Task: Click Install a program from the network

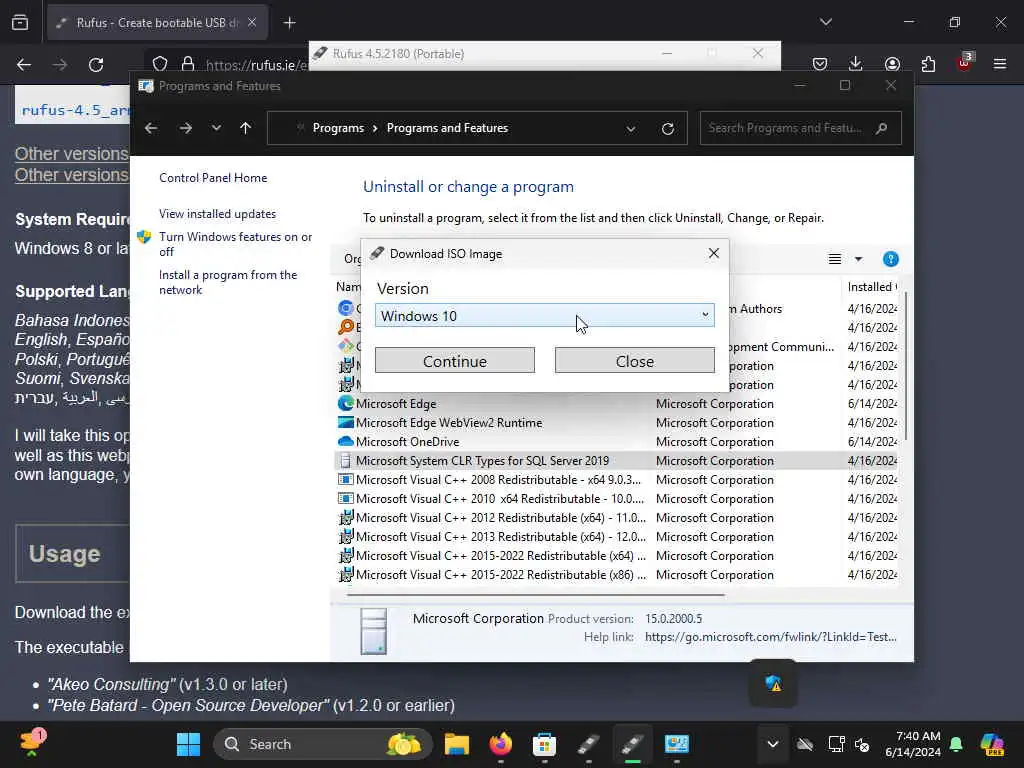Action: click(x=228, y=282)
